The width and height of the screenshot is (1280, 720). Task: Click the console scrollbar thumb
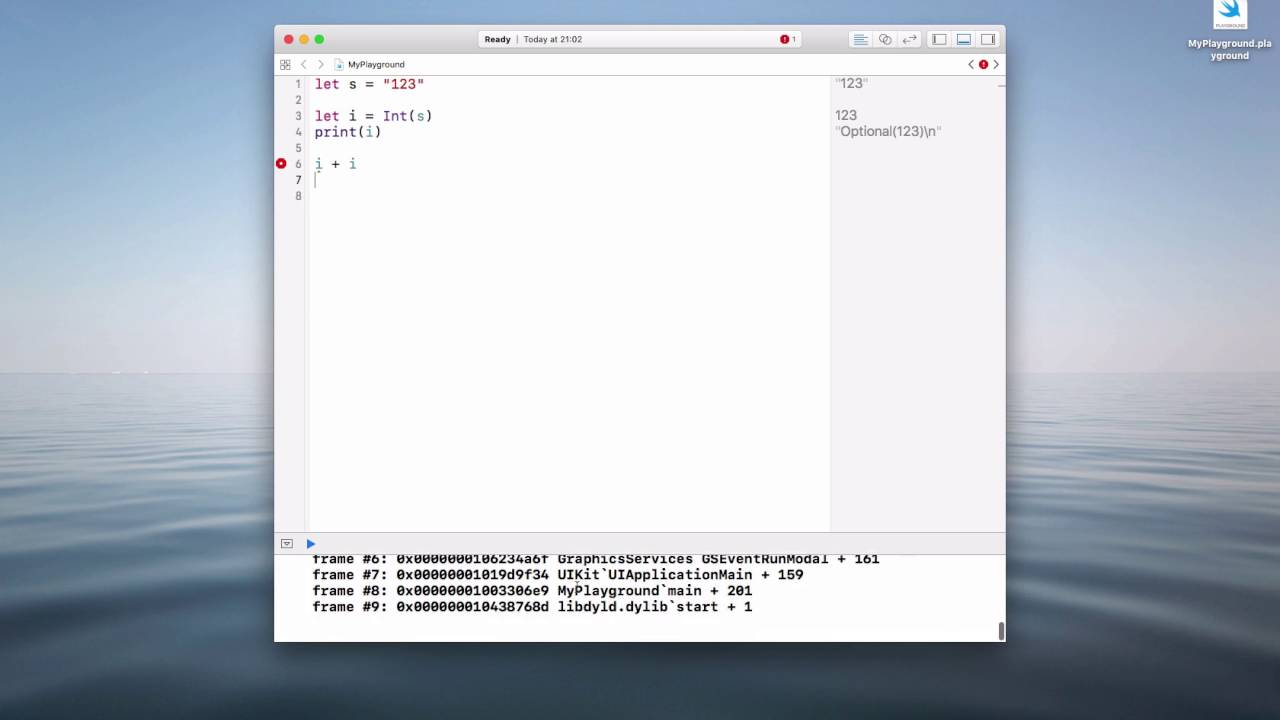(1001, 630)
